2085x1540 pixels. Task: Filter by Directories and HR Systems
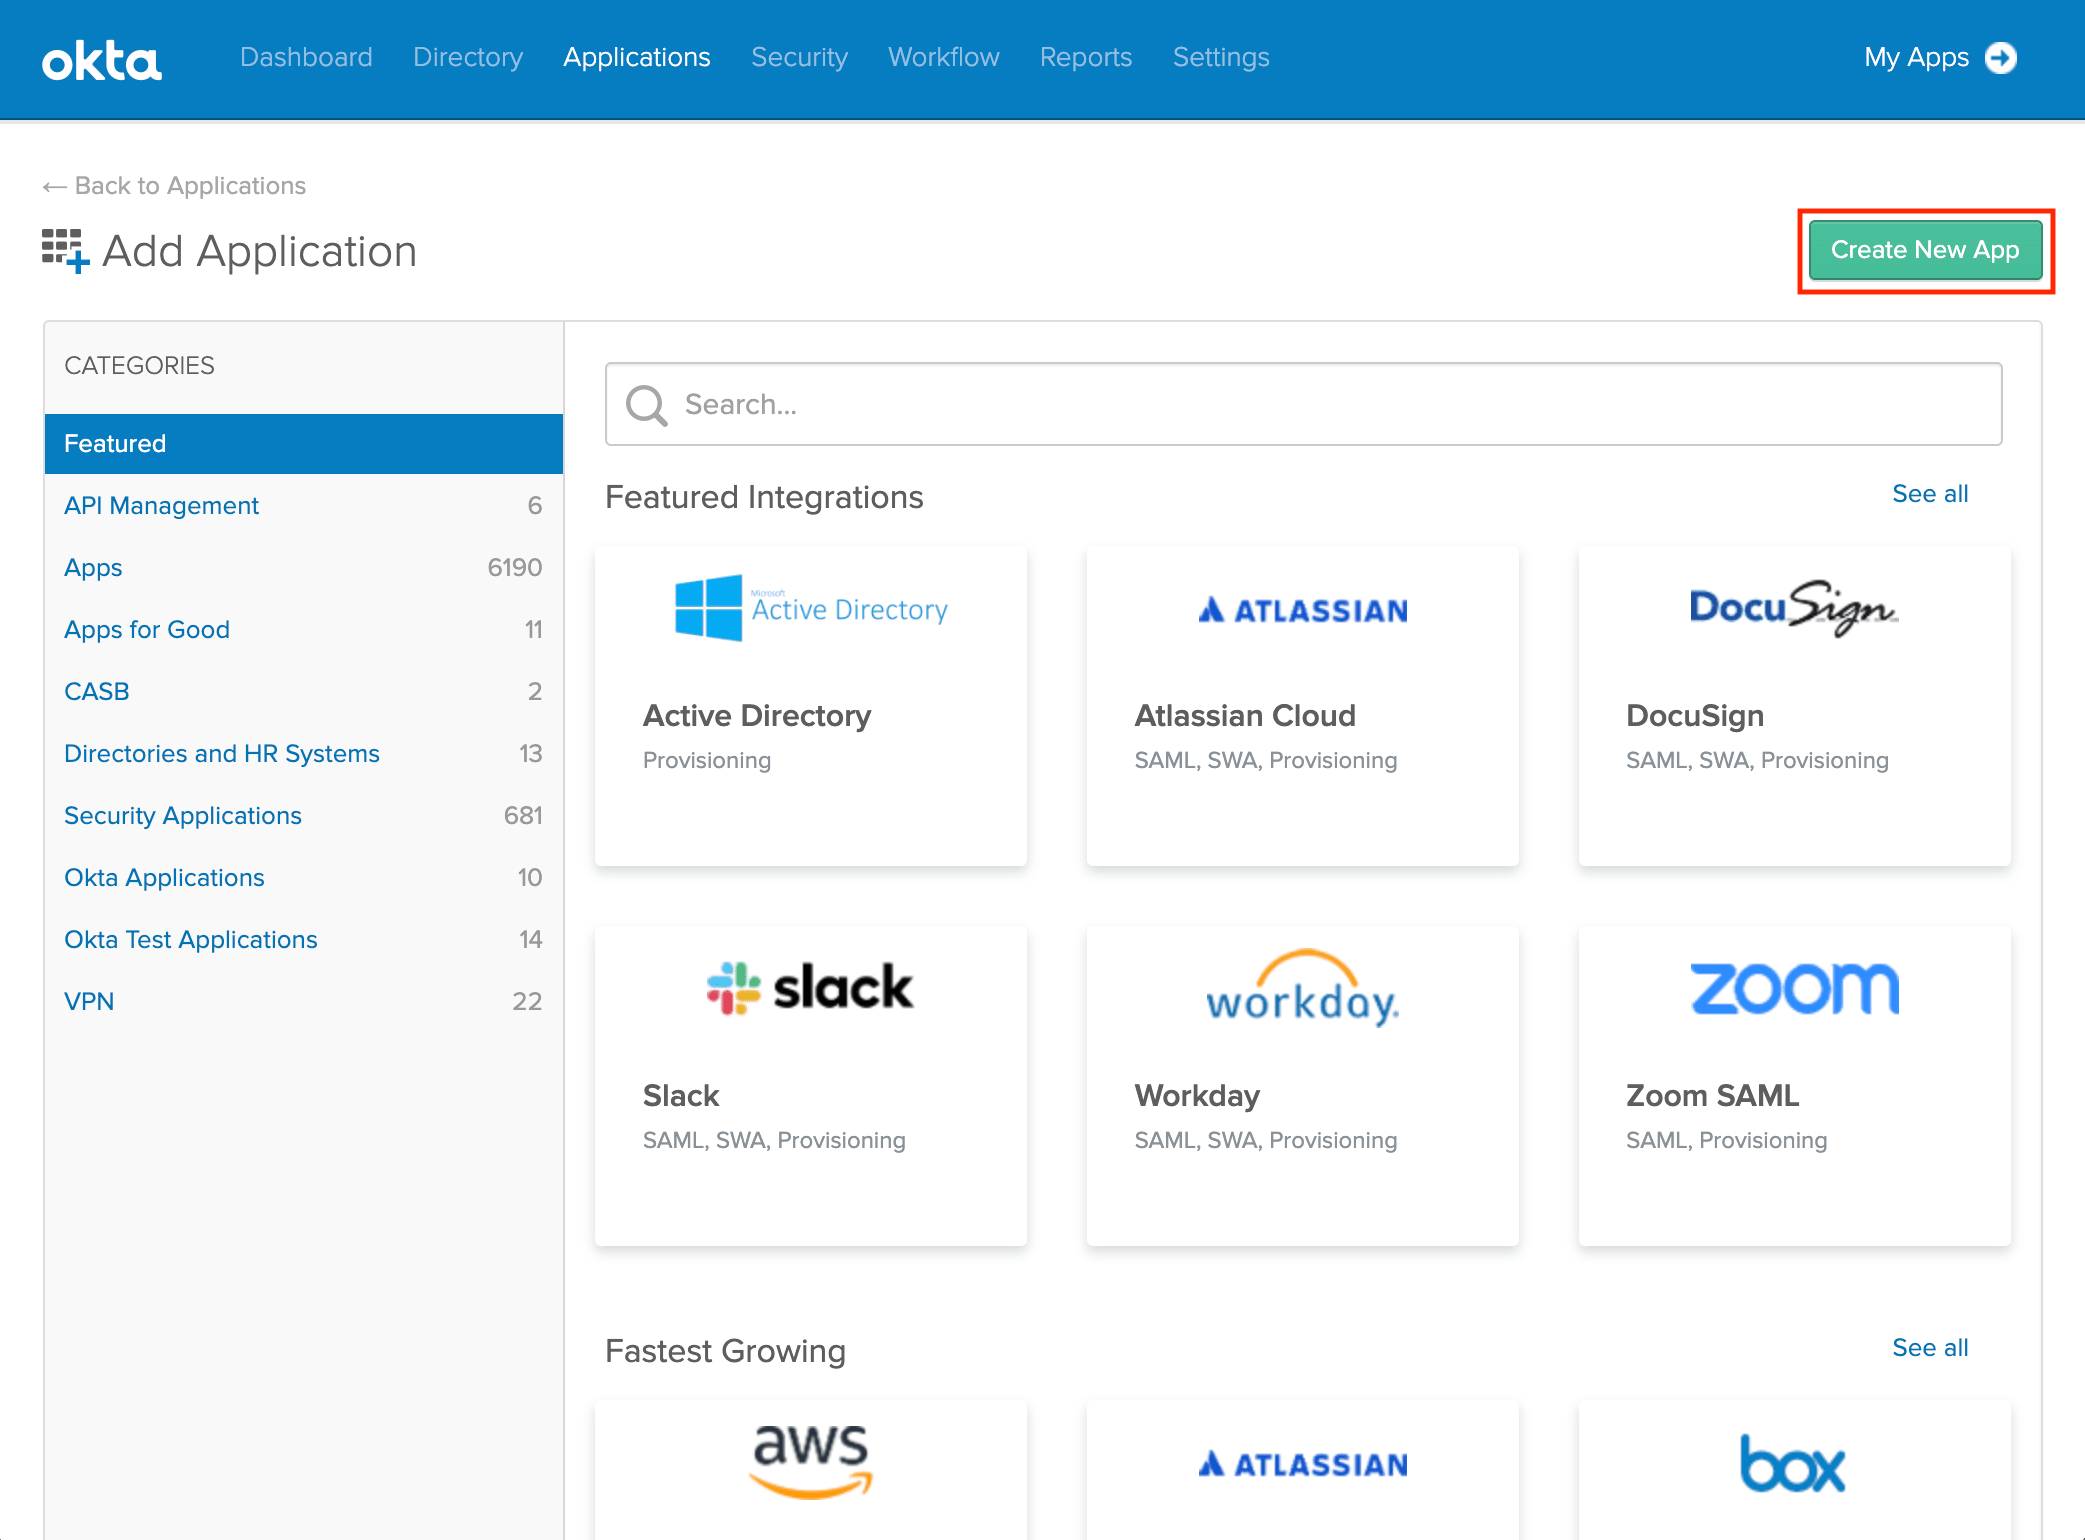[x=222, y=754]
